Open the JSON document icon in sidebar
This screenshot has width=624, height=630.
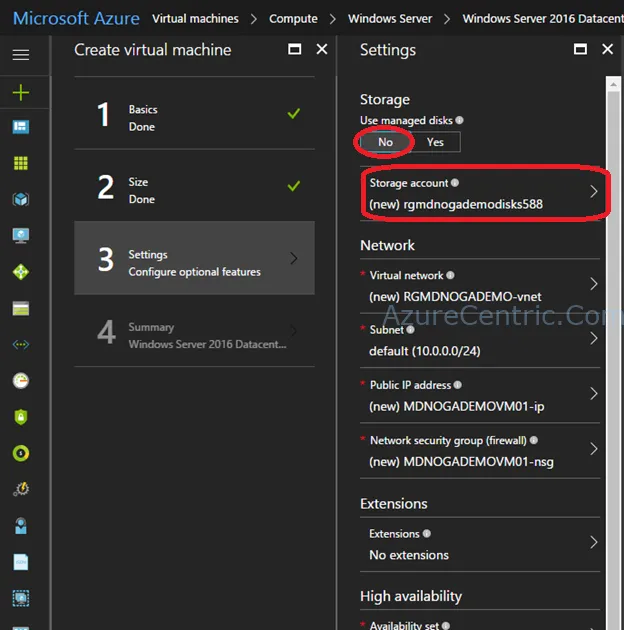click(21, 562)
